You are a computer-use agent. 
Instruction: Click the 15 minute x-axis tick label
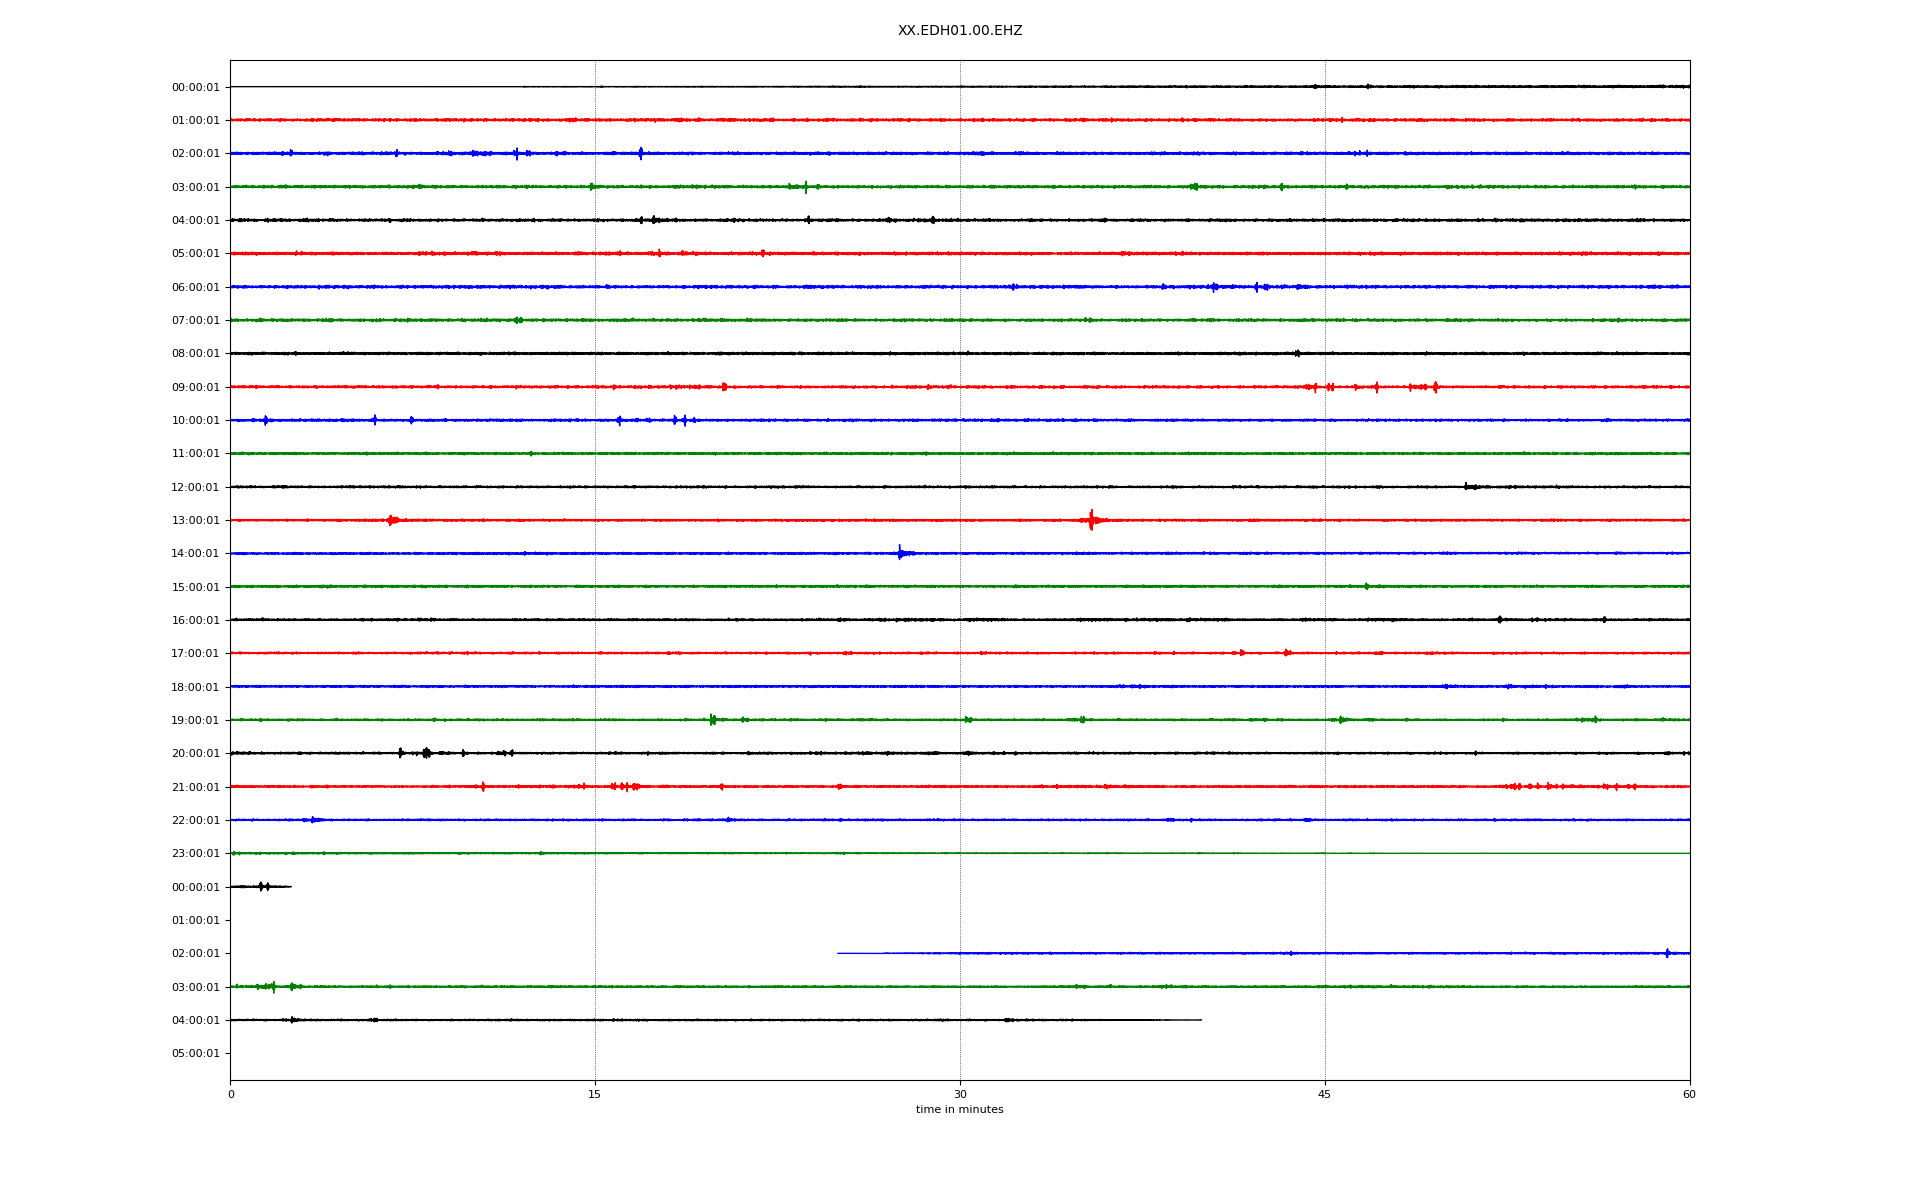pos(594,1094)
